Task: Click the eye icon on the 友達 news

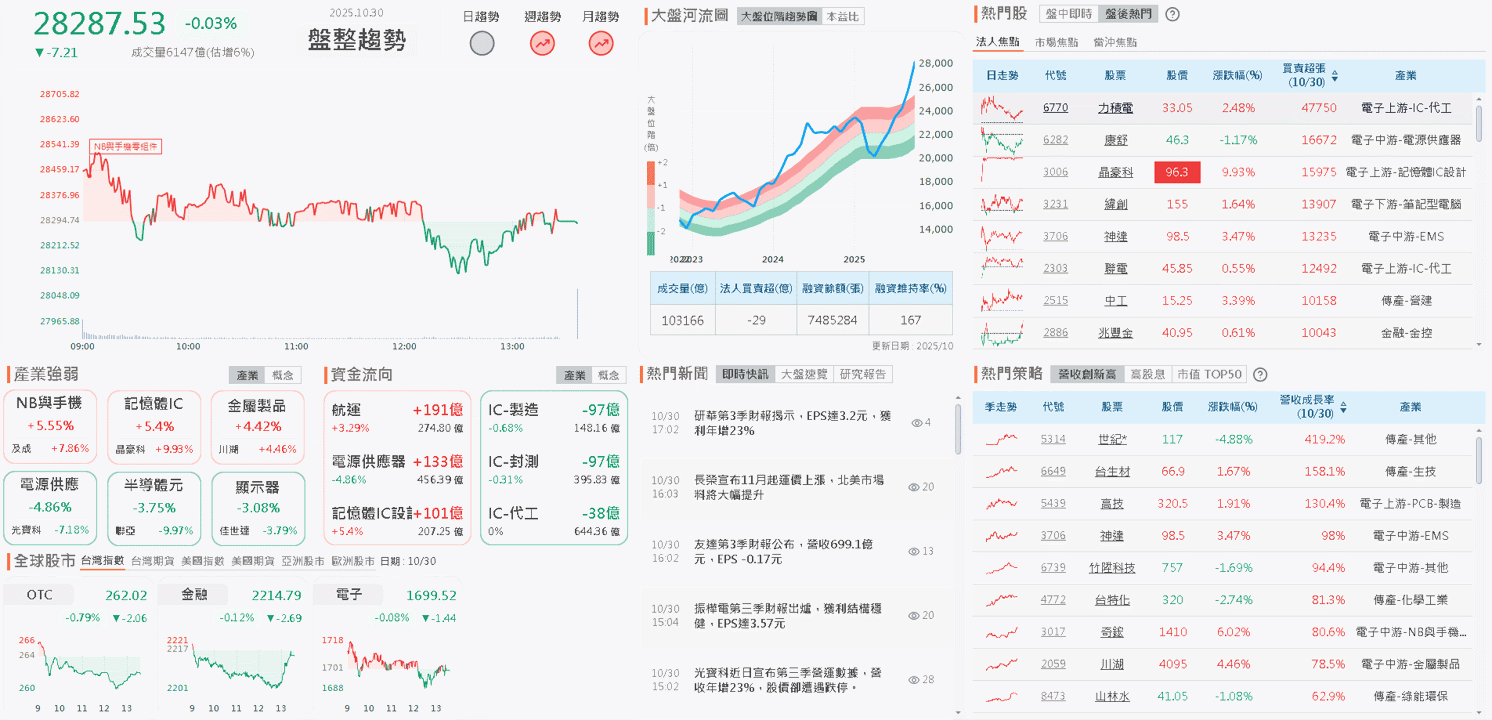Action: (x=913, y=551)
